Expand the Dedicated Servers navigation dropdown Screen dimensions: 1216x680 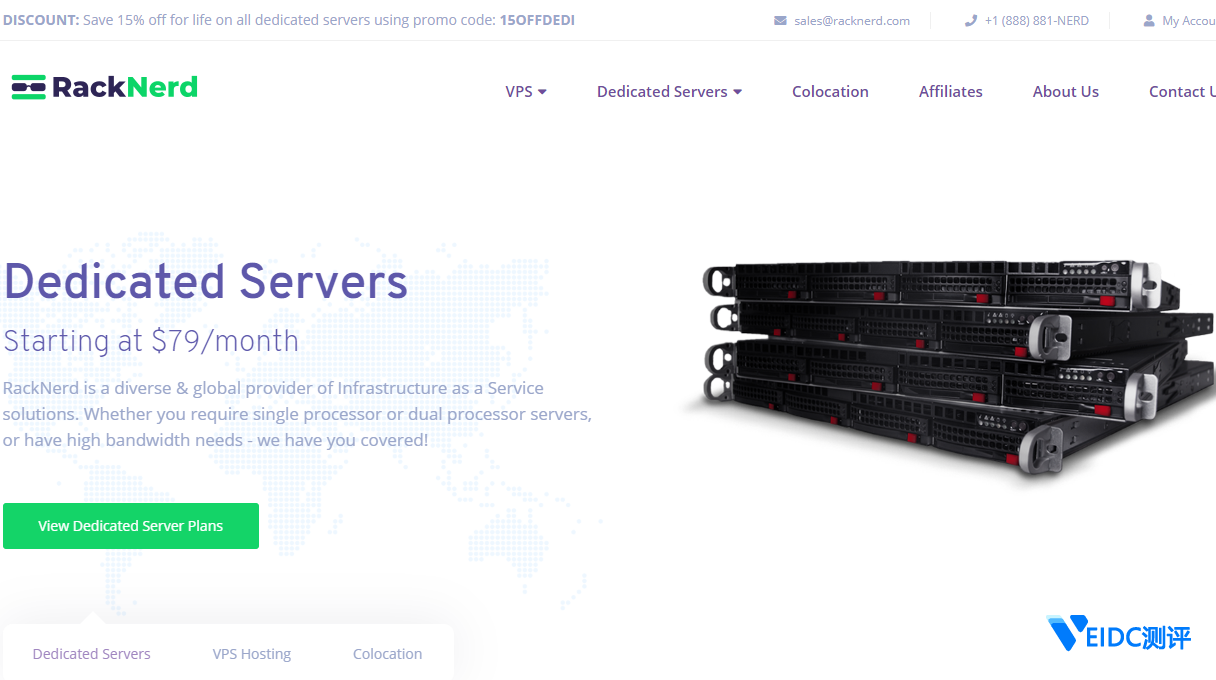pos(669,92)
